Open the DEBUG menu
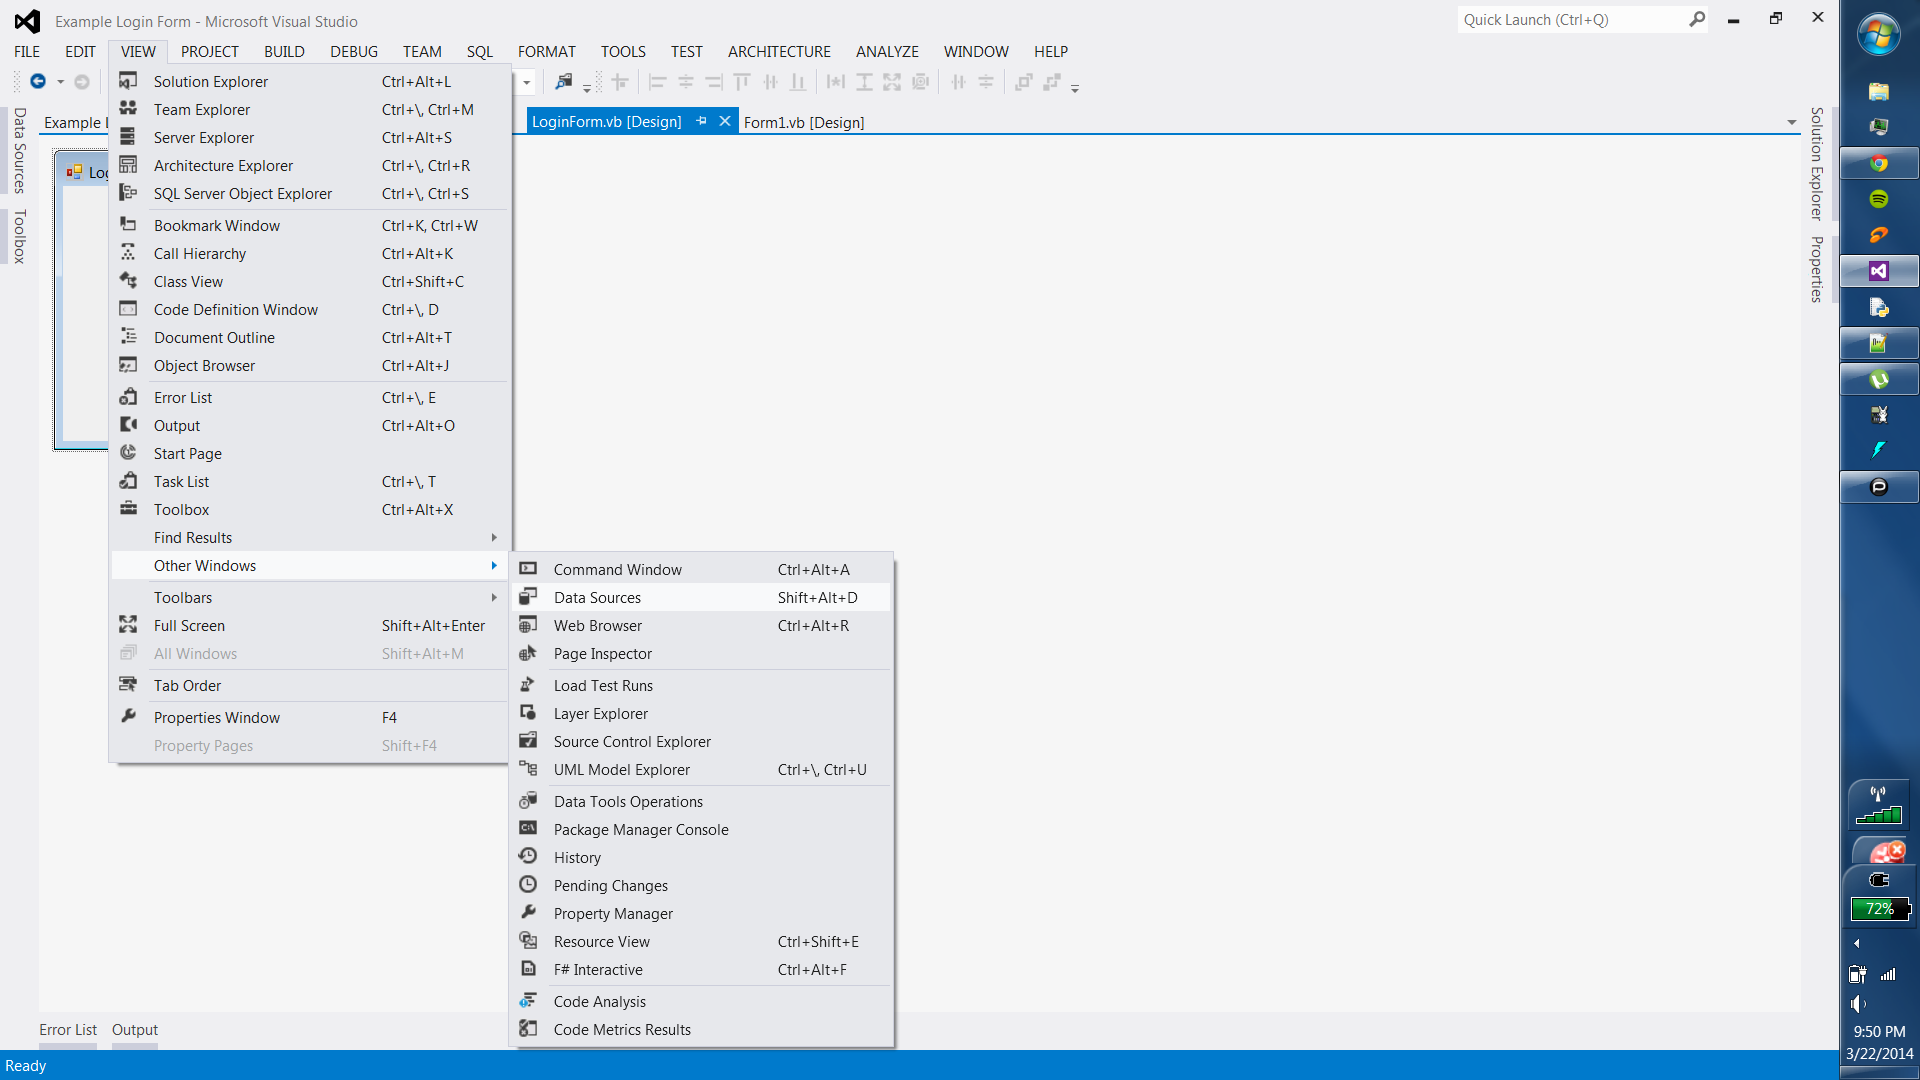Viewport: 1920px width, 1080px height. click(x=354, y=52)
